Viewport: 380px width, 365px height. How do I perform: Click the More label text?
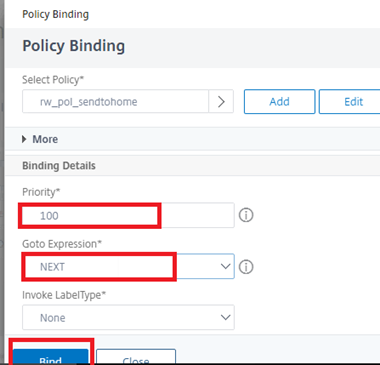(45, 139)
